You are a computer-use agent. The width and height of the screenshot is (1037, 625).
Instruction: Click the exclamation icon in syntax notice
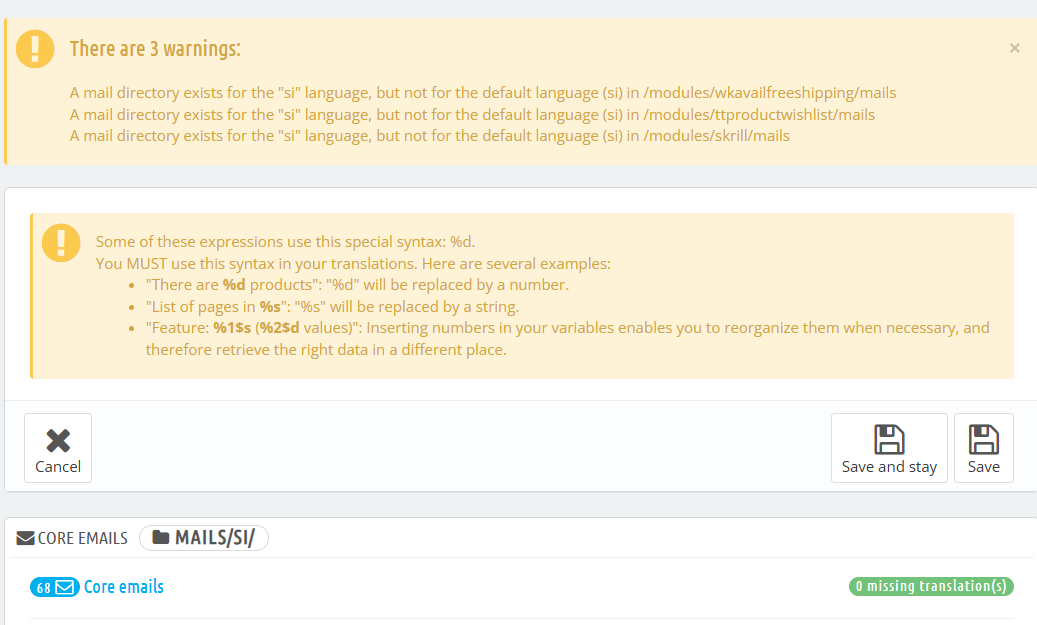click(62, 242)
